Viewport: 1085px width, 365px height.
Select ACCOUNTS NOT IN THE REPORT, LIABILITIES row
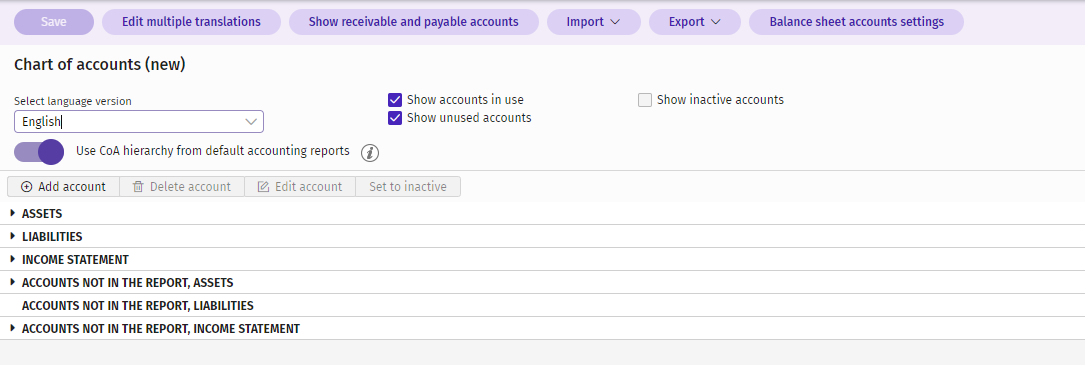click(x=542, y=305)
